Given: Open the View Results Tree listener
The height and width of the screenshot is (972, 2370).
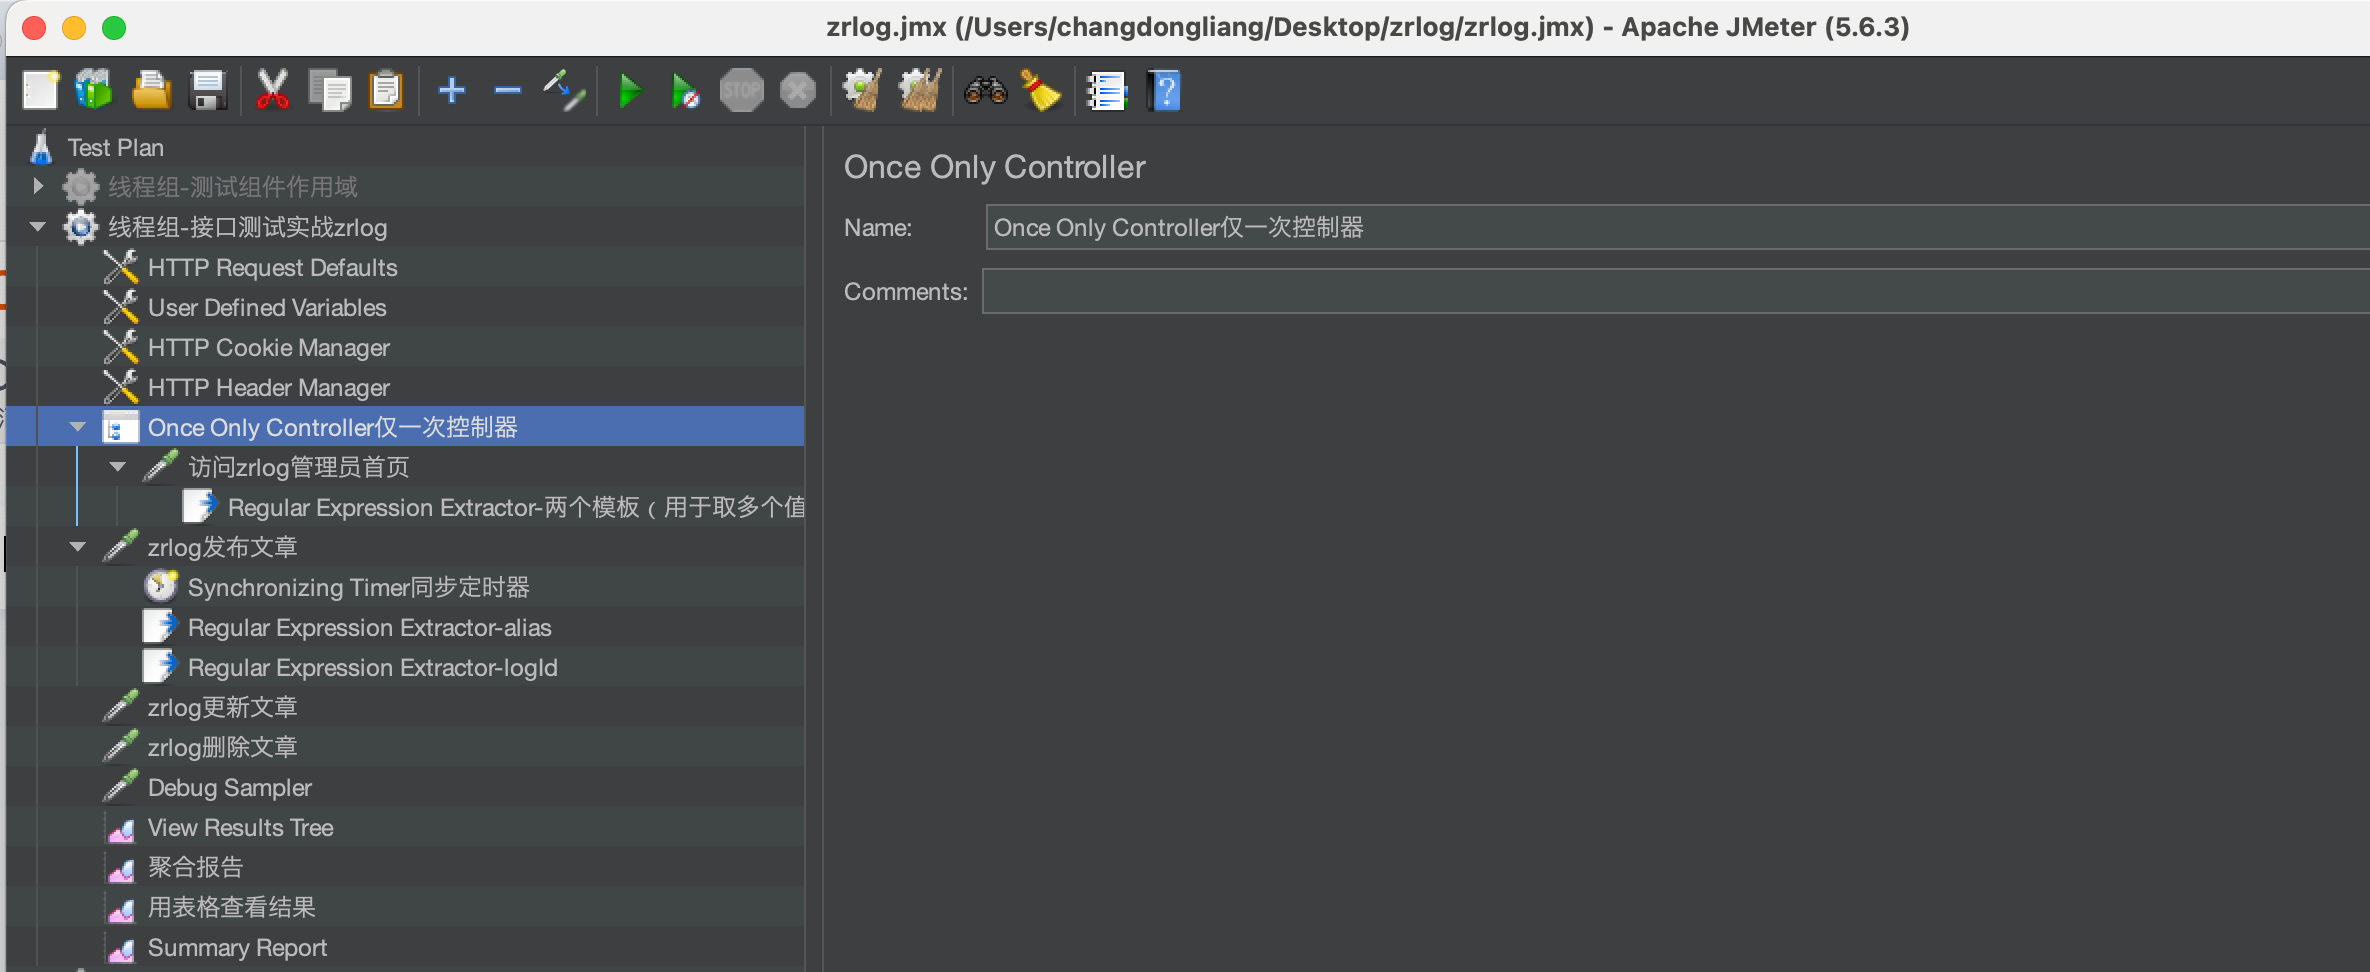Looking at the screenshot, I should [x=240, y=827].
